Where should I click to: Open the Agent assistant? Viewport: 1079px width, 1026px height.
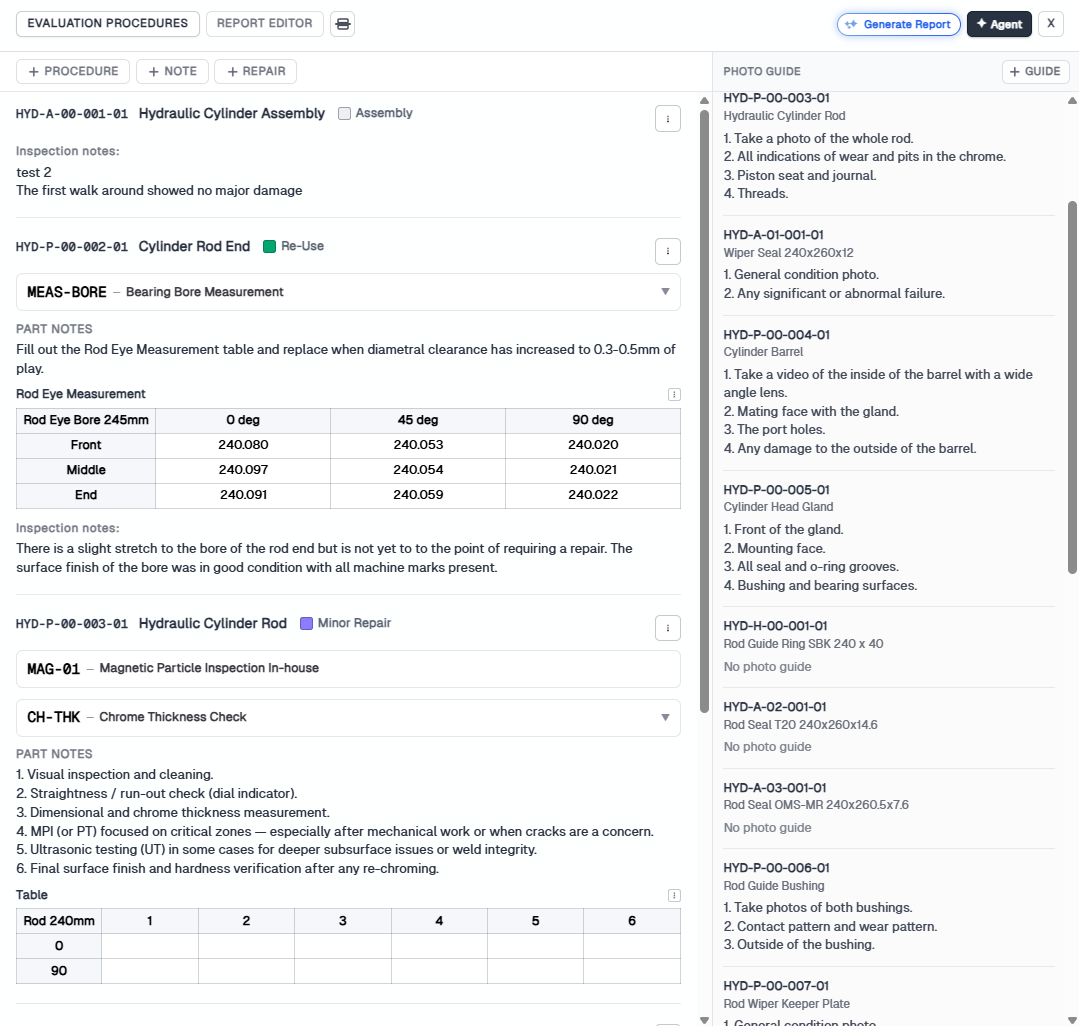(999, 24)
